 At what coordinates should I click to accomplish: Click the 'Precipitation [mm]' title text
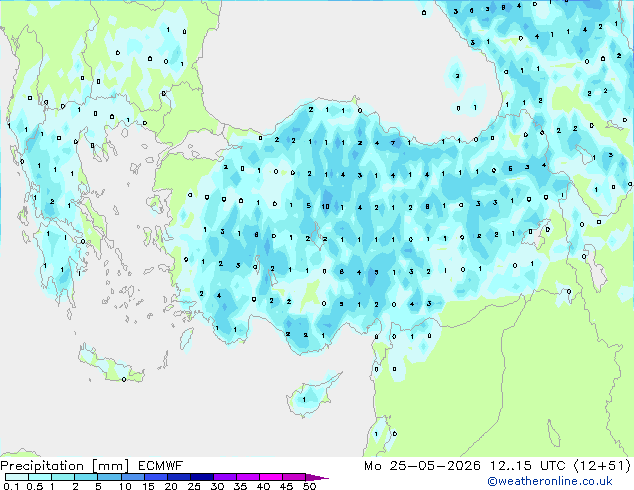(x=65, y=466)
